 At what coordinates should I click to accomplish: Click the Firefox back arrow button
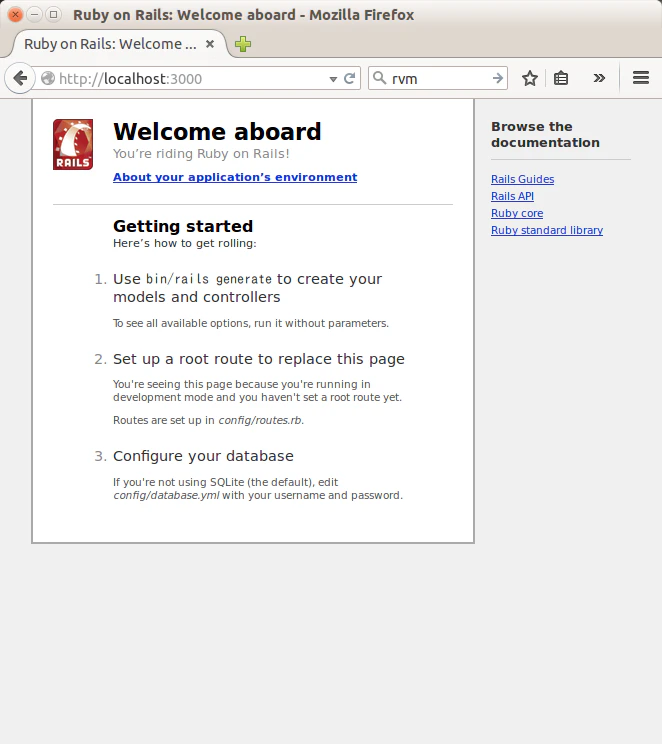(x=20, y=78)
